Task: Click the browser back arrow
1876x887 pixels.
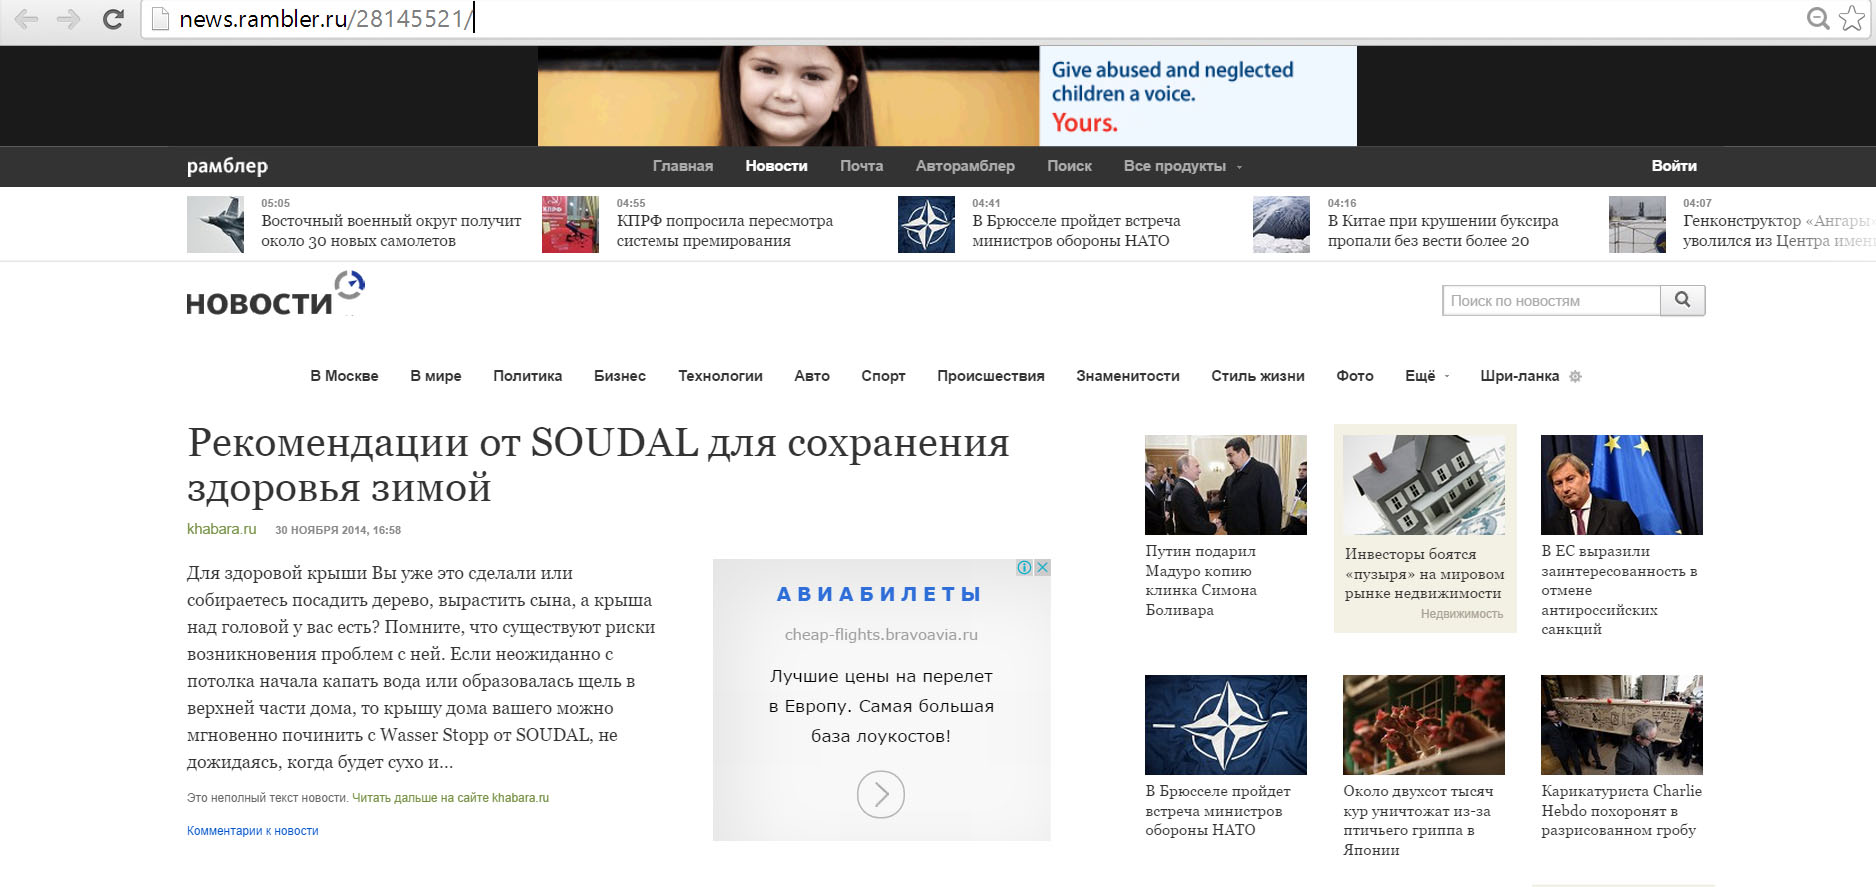Action: (27, 19)
